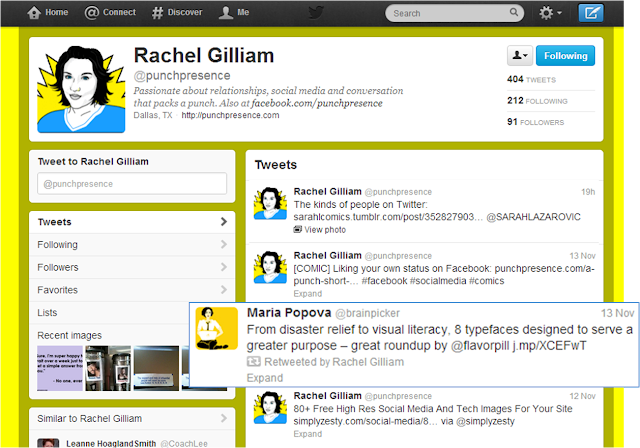
Task: Open the Me profile tab
Action: click(234, 13)
